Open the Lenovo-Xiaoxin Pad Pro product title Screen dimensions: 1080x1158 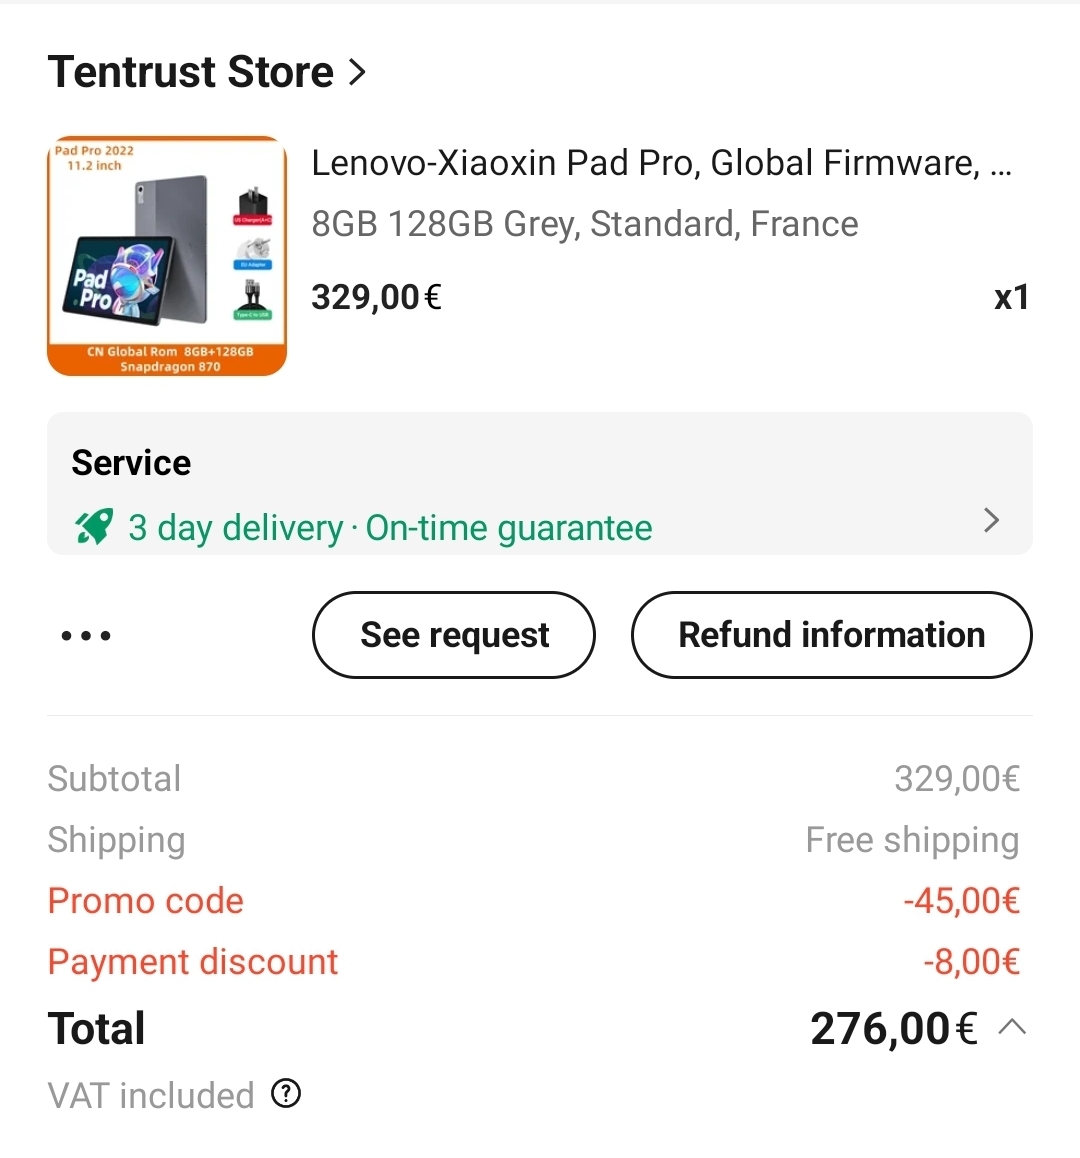click(x=660, y=163)
